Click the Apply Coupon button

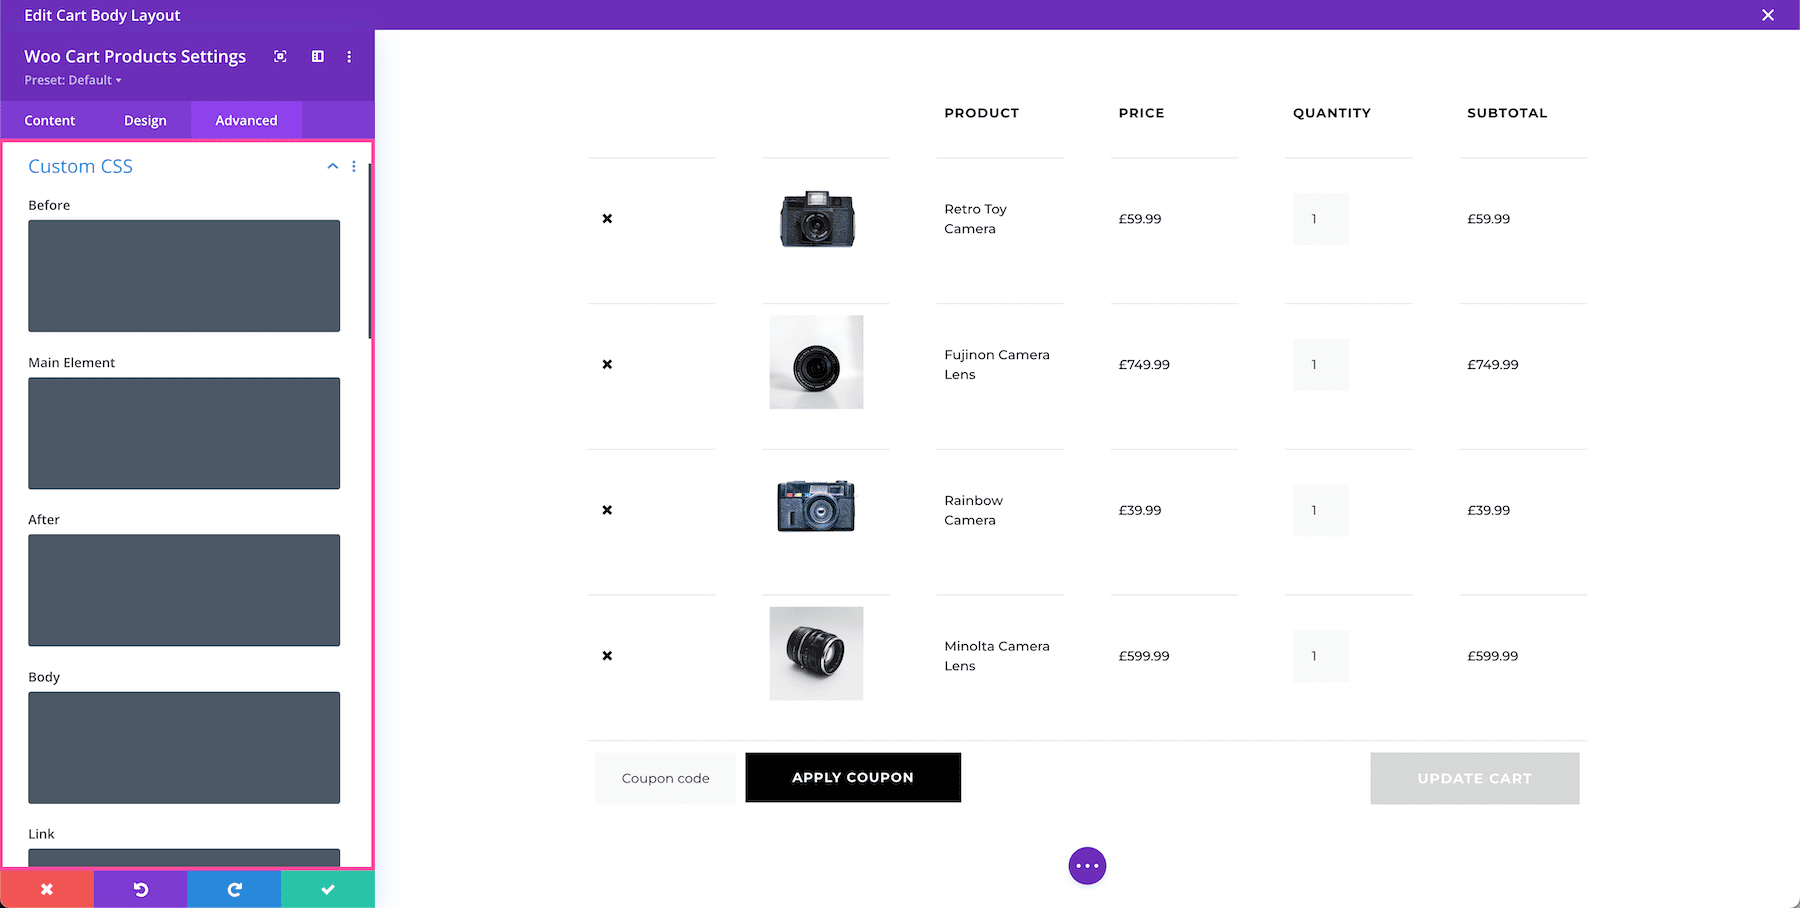852,777
